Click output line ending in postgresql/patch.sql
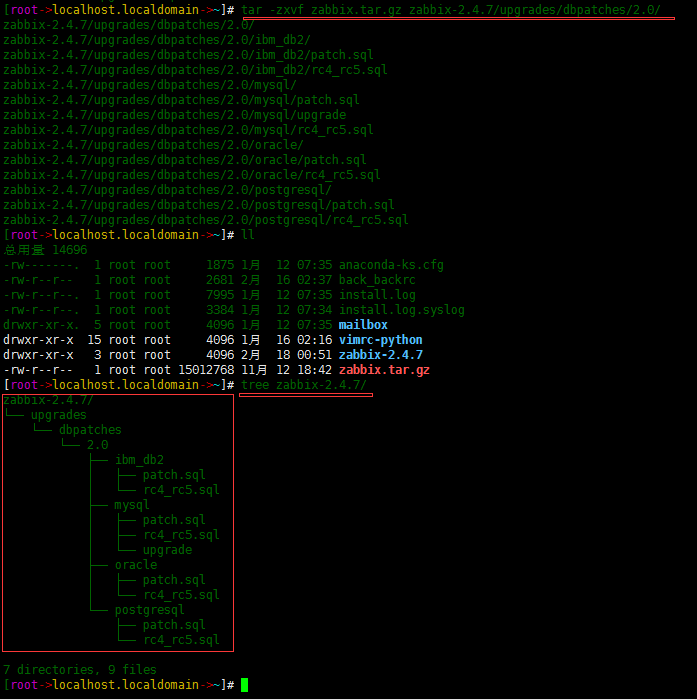 [x=198, y=205]
